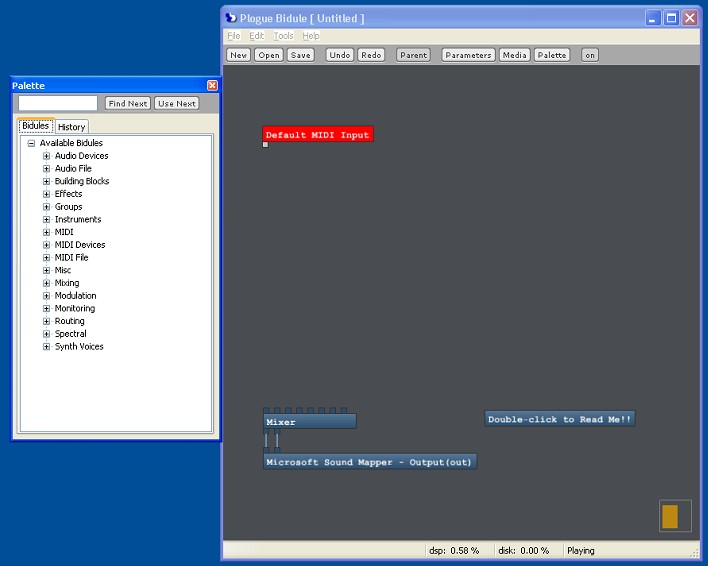
Task: Select the Default MIDI Input bidule
Action: click(x=318, y=135)
